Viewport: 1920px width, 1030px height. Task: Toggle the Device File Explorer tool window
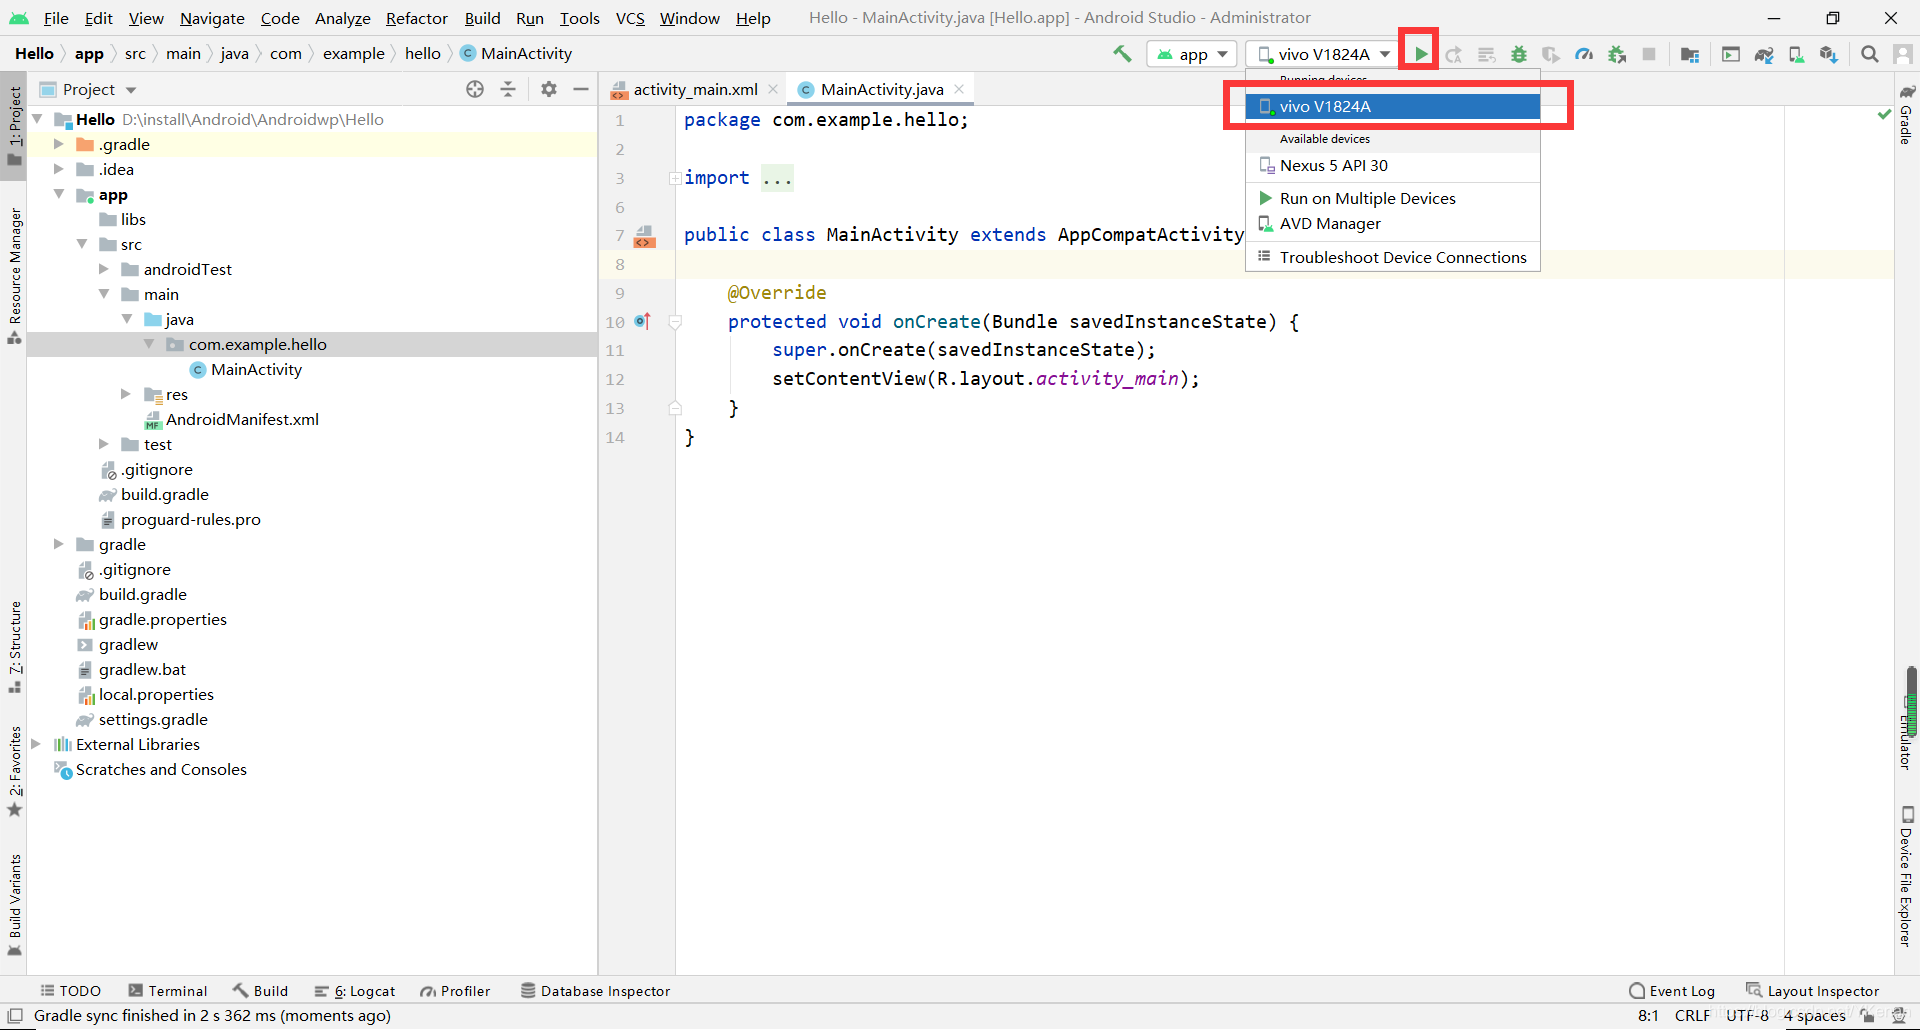1906,877
